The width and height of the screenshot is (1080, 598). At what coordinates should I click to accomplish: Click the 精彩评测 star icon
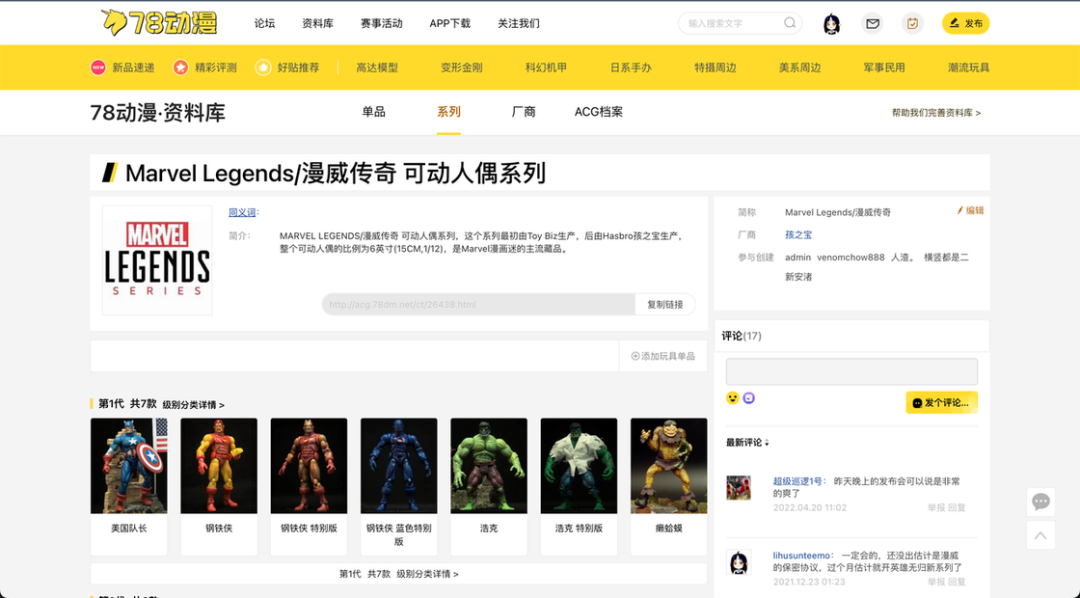click(x=180, y=68)
